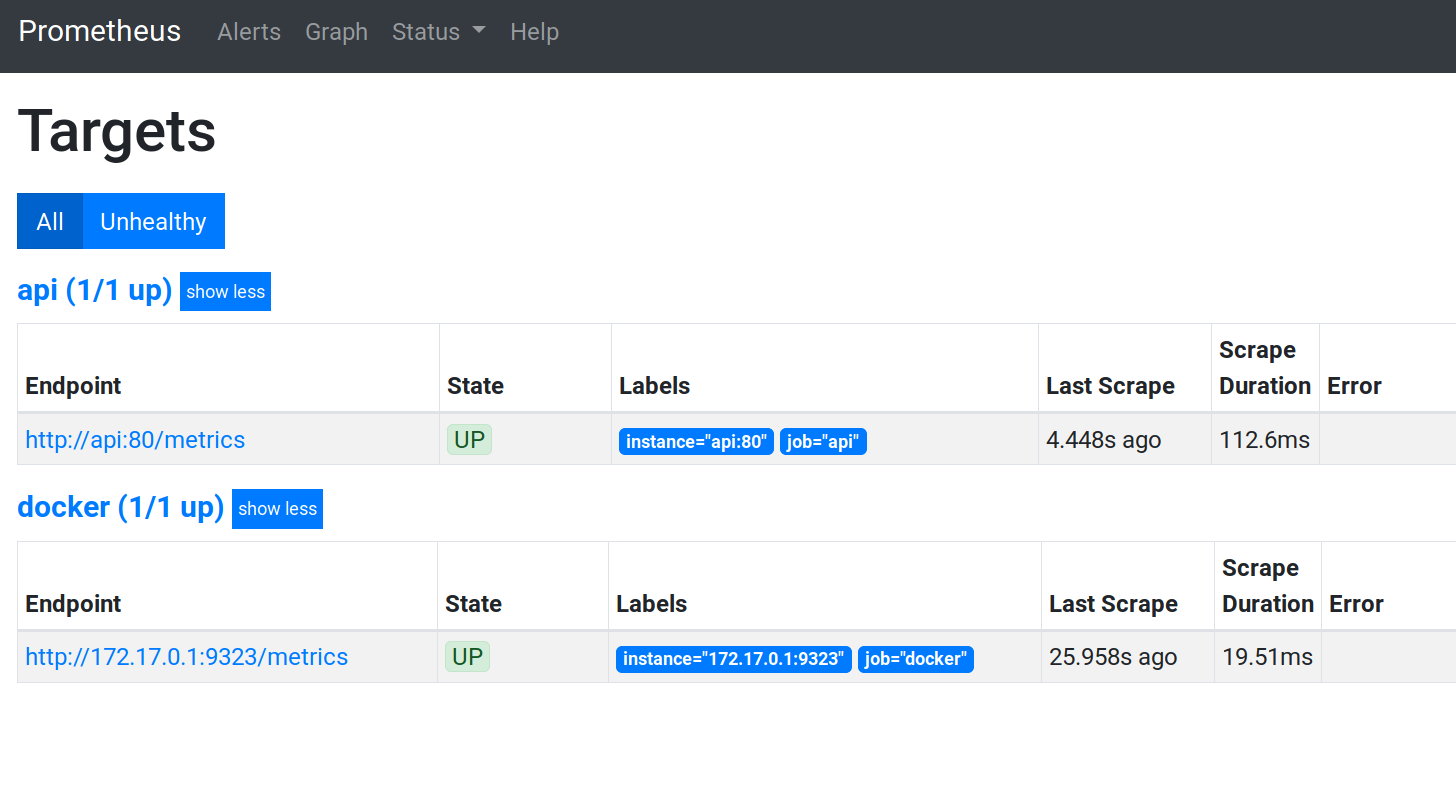Click the job="api" label badge

(x=823, y=442)
